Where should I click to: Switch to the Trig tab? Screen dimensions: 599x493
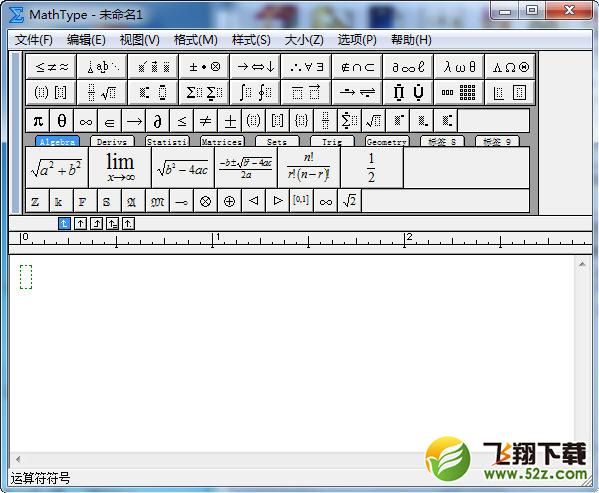(x=332, y=142)
